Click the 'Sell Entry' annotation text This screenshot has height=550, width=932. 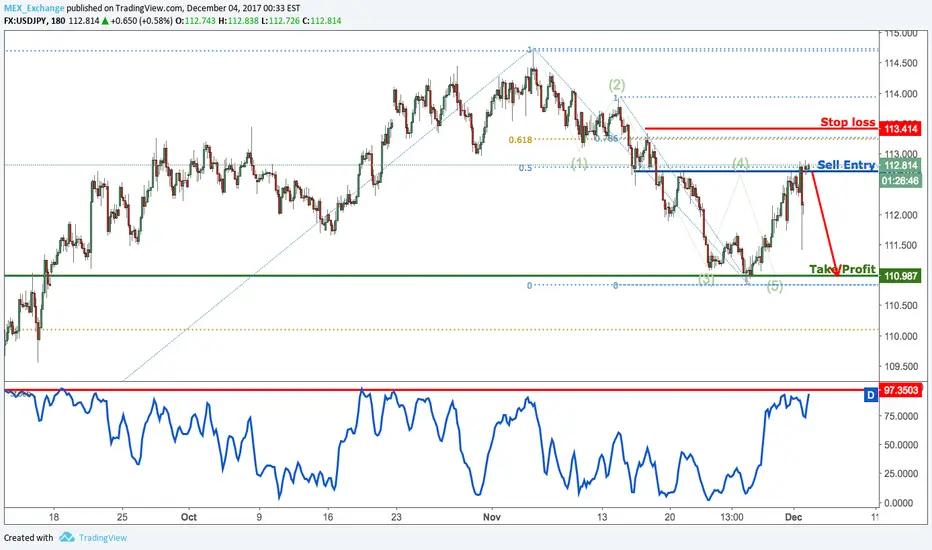coord(846,165)
